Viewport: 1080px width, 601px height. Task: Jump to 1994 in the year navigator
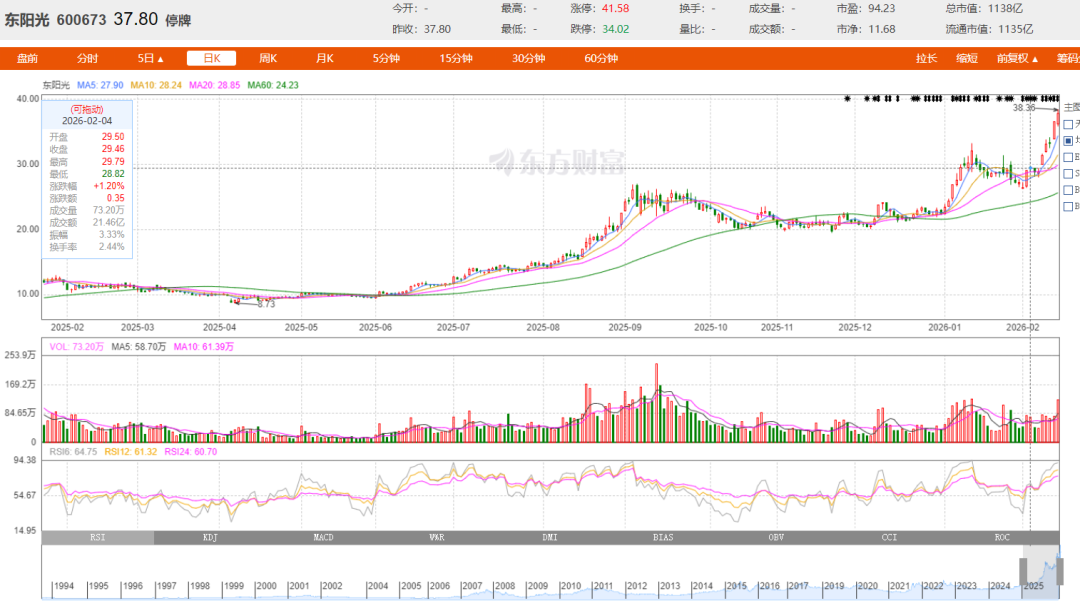(x=63, y=586)
